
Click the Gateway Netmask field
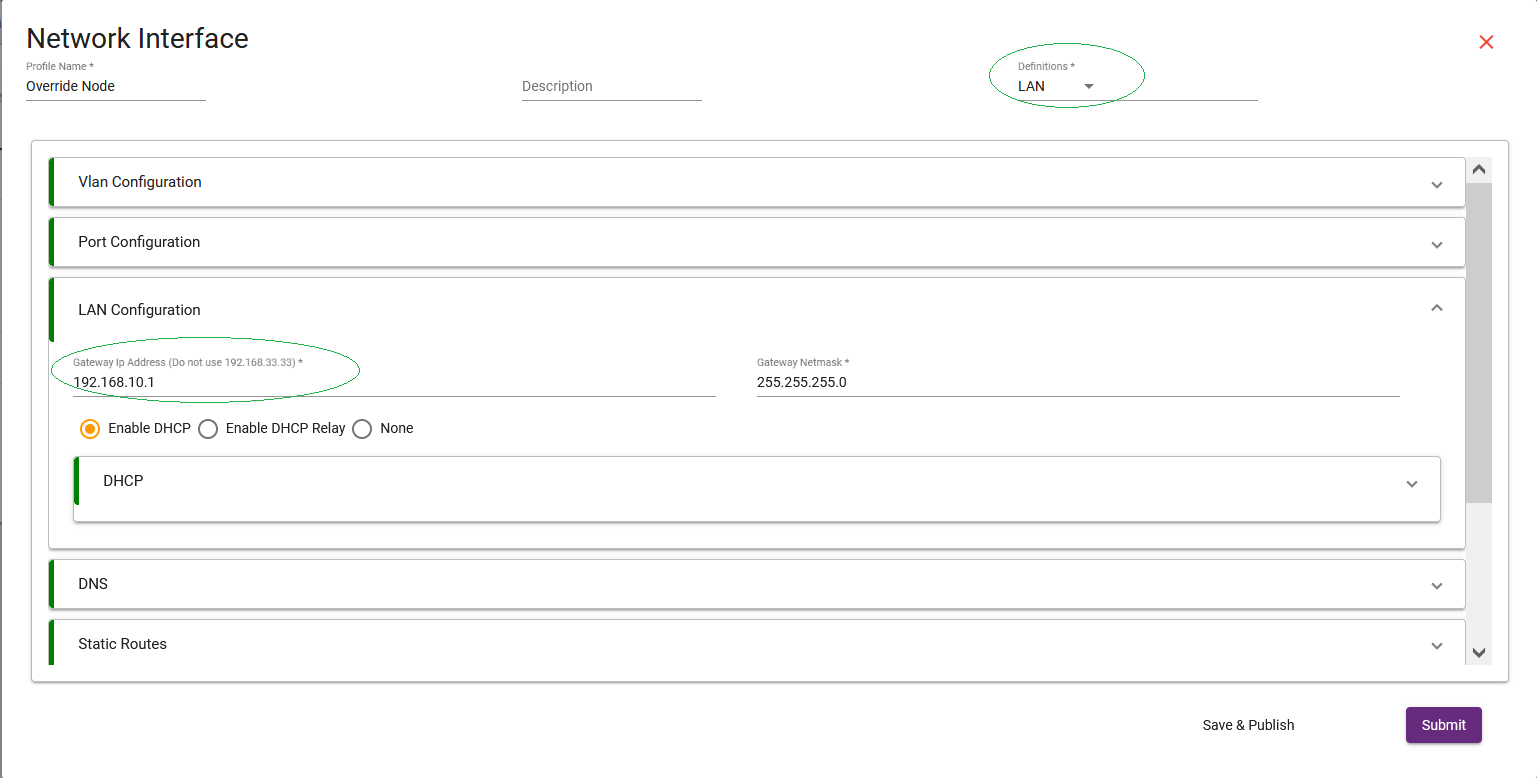1078,382
